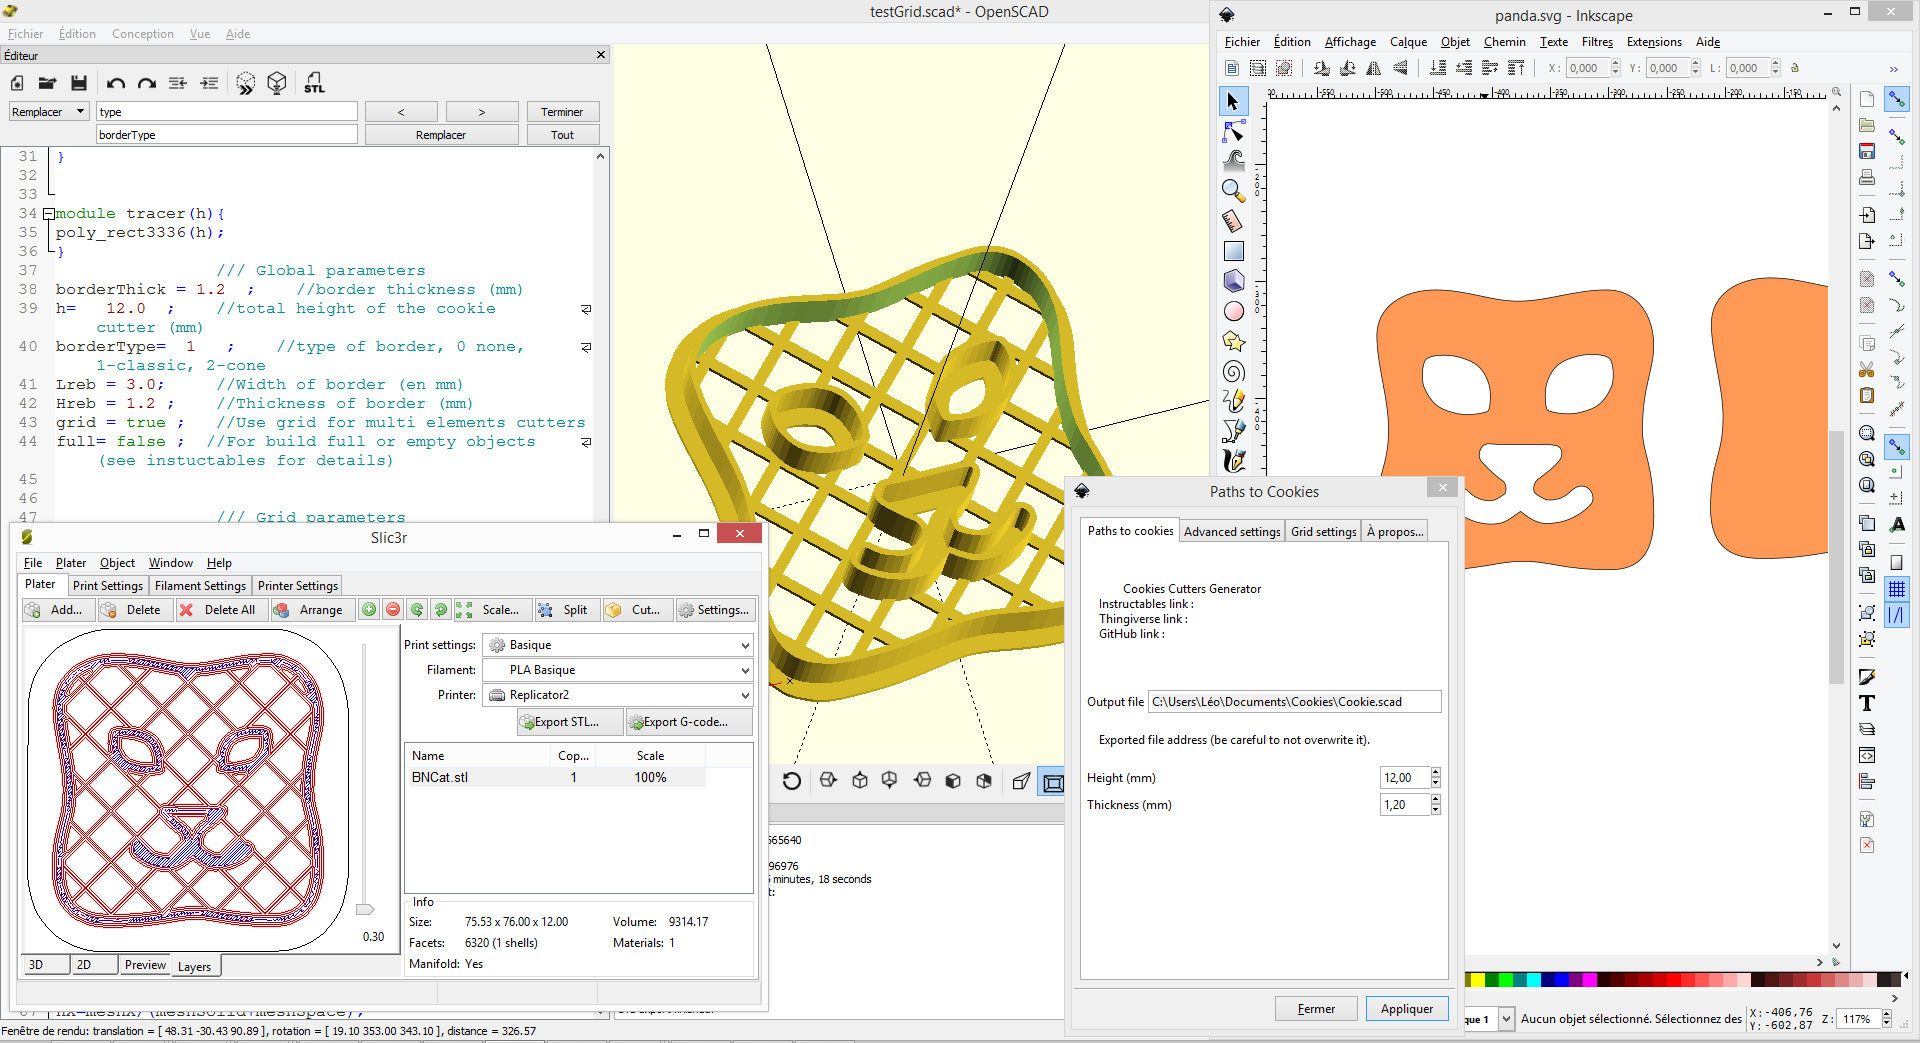Enable snapping in Inkscape's snap toolbar
Screen dimensions: 1920x1043
[1897, 100]
